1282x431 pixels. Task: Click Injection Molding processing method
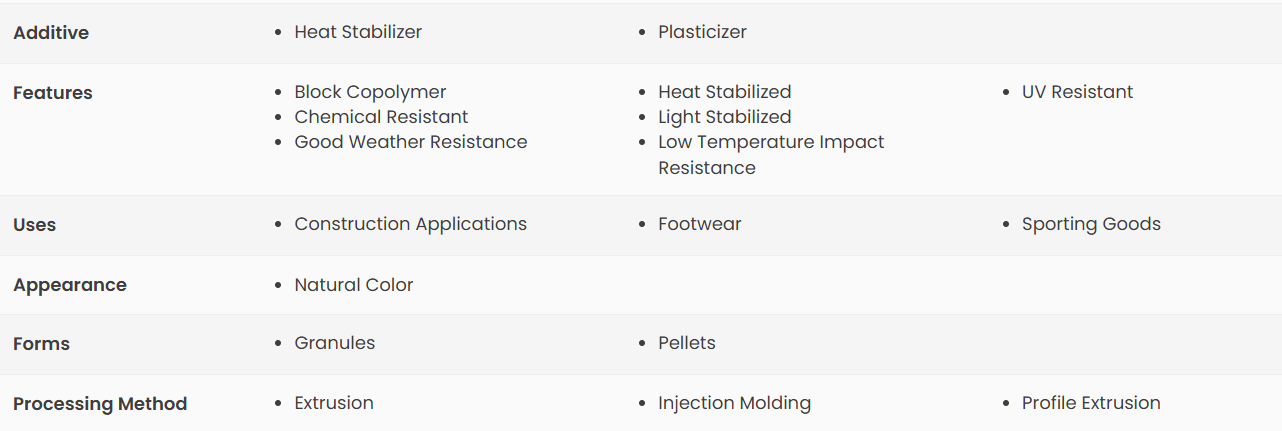point(734,403)
